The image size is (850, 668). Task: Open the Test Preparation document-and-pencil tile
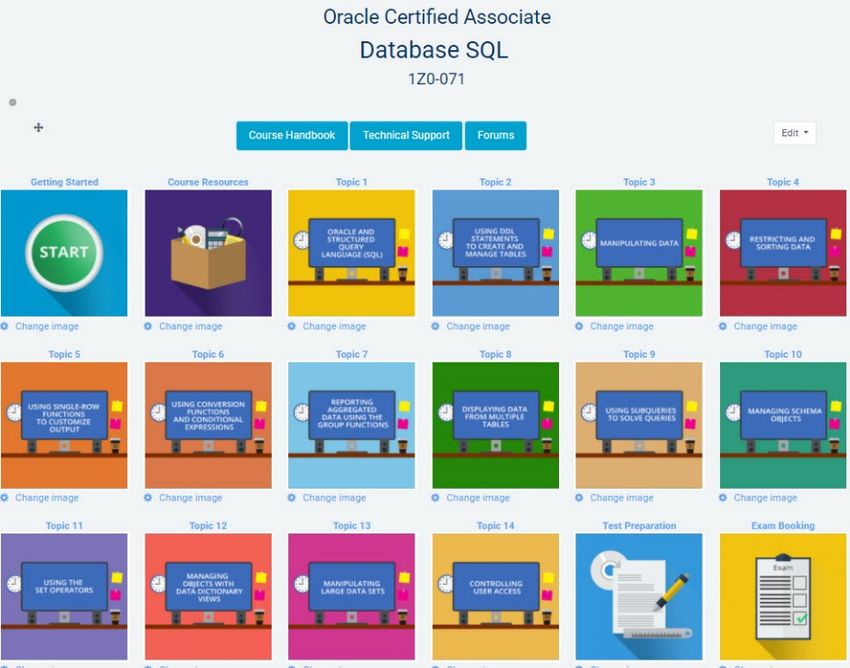pos(639,596)
